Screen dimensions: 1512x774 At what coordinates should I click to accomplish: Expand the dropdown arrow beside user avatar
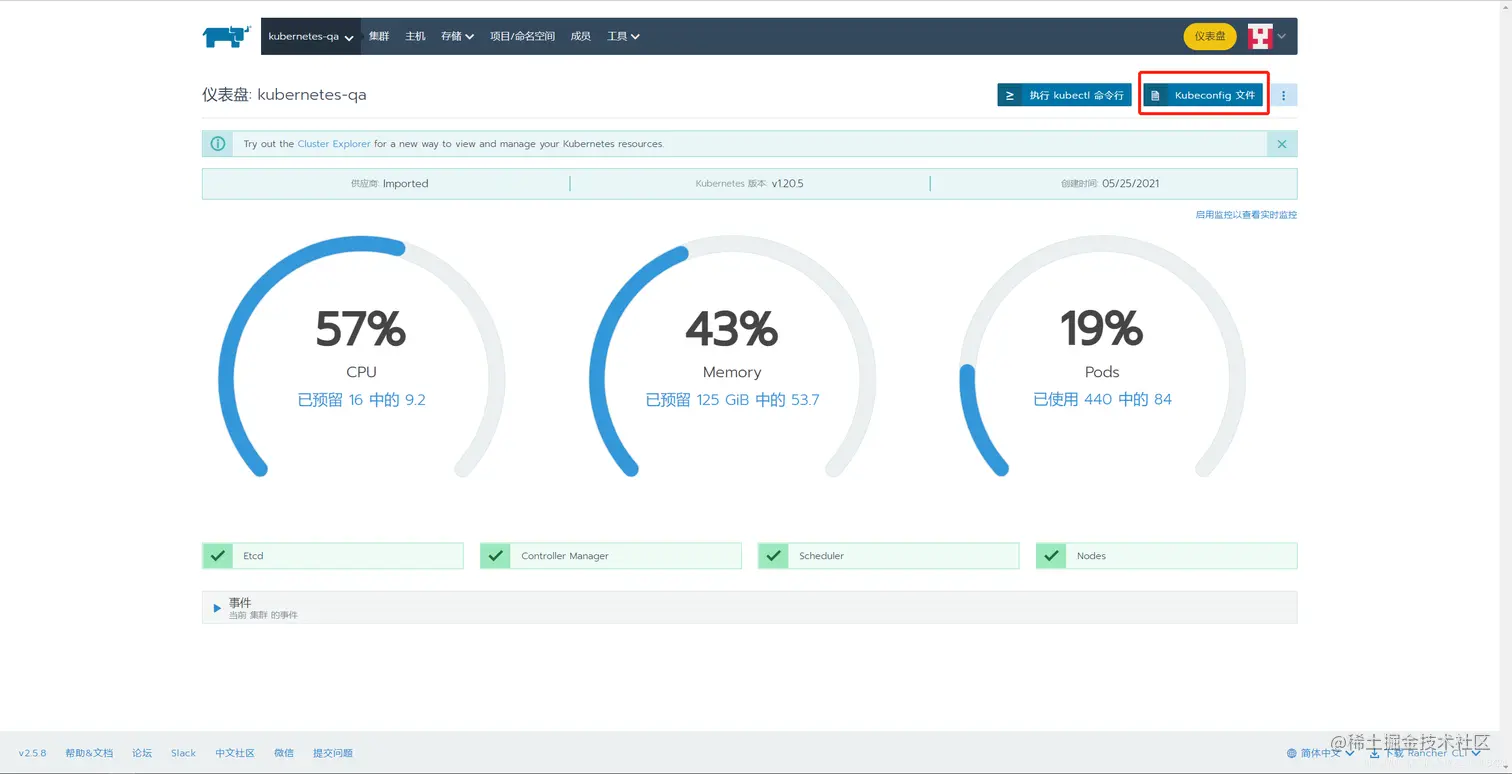(x=1282, y=37)
